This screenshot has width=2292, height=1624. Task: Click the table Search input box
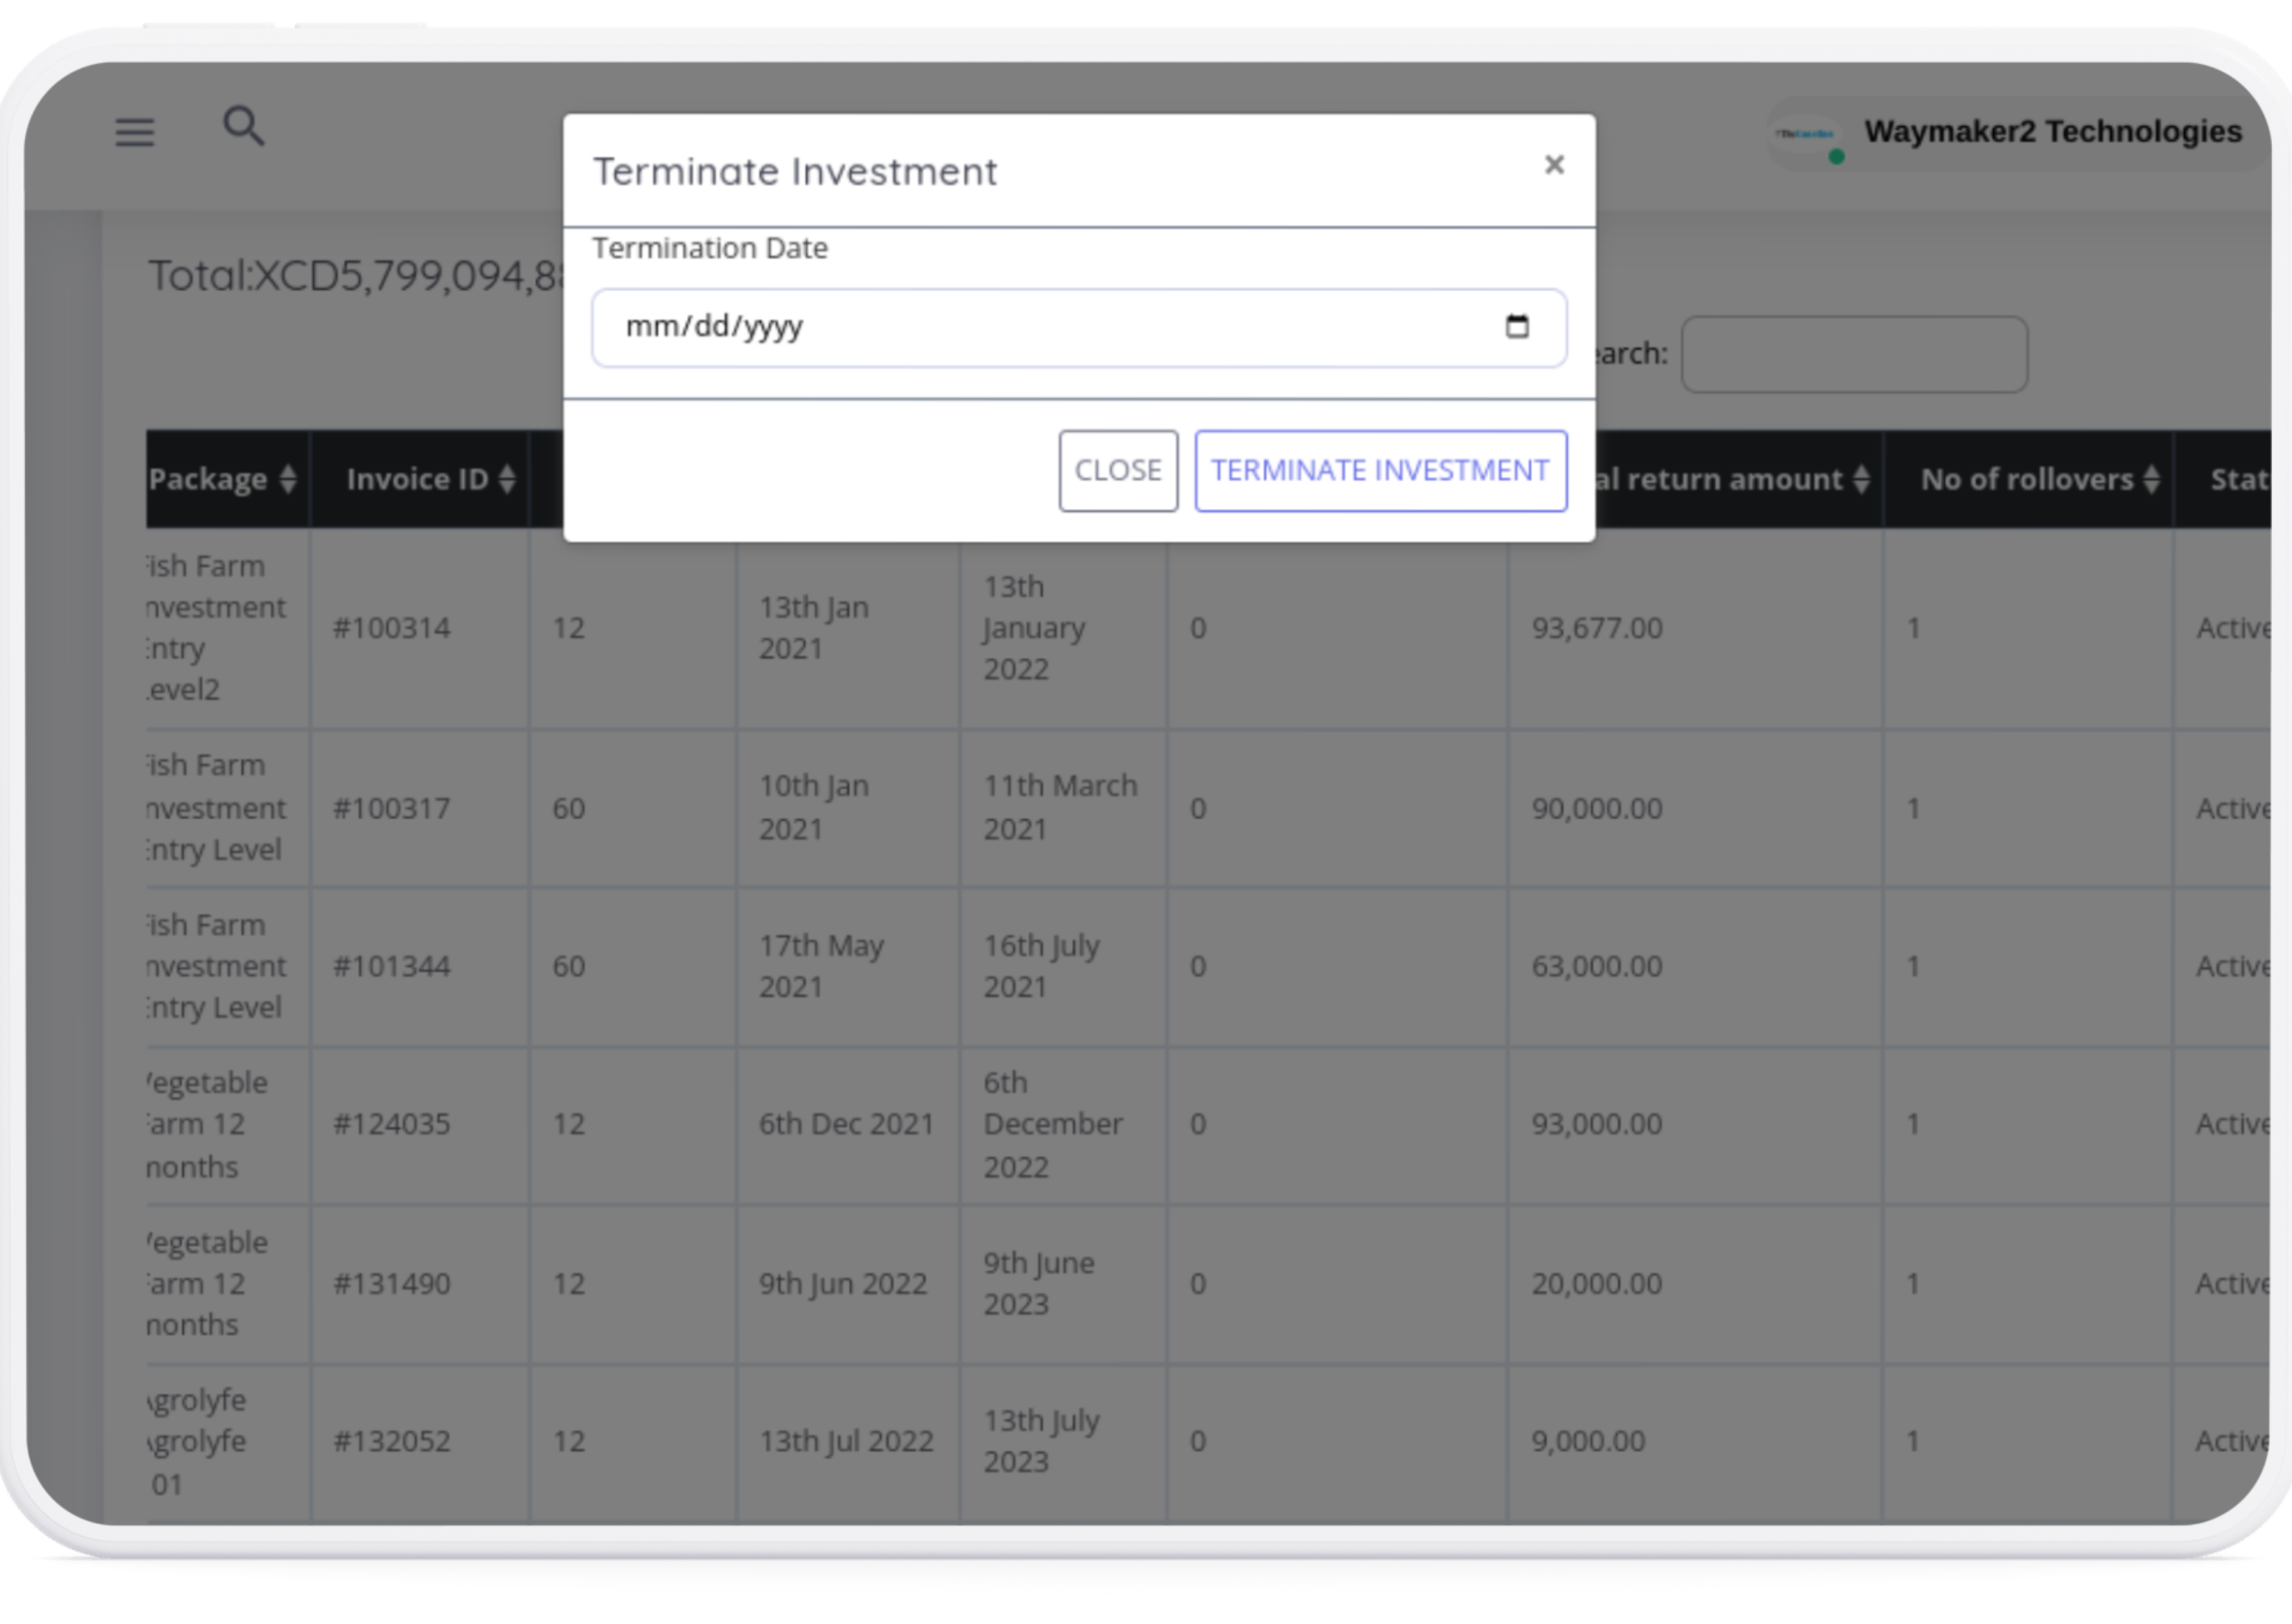(x=1854, y=355)
